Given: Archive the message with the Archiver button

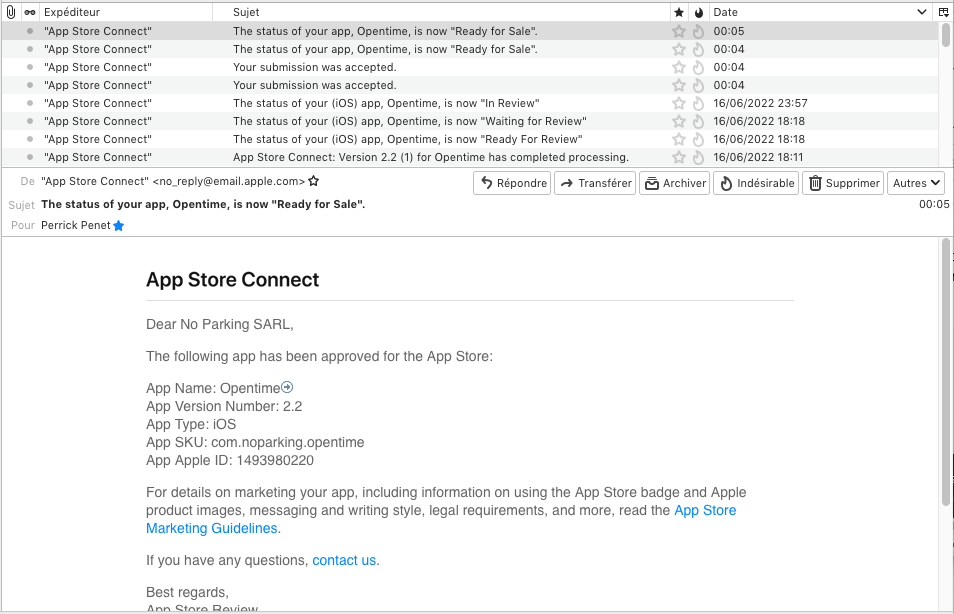Looking at the screenshot, I should point(675,183).
